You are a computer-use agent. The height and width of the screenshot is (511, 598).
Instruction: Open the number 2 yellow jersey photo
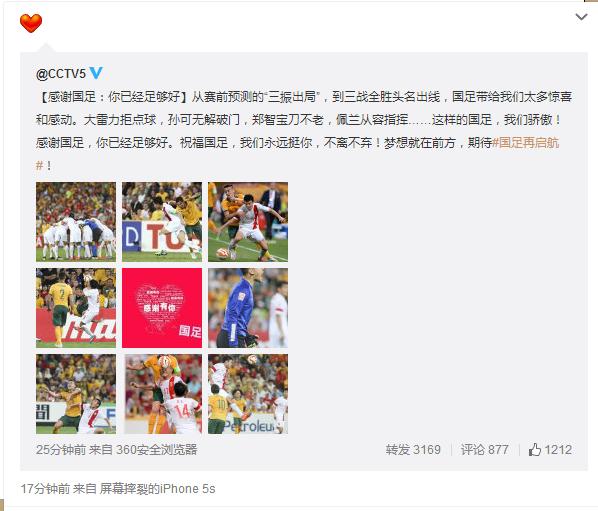pos(76,308)
